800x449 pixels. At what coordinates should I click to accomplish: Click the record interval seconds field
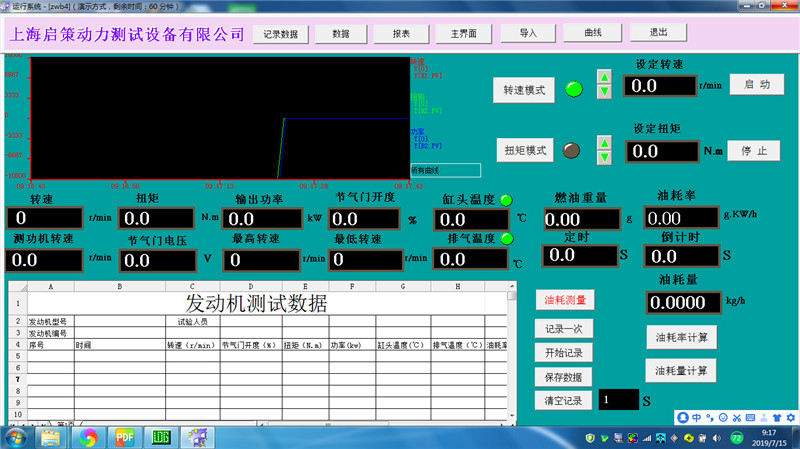pos(617,399)
